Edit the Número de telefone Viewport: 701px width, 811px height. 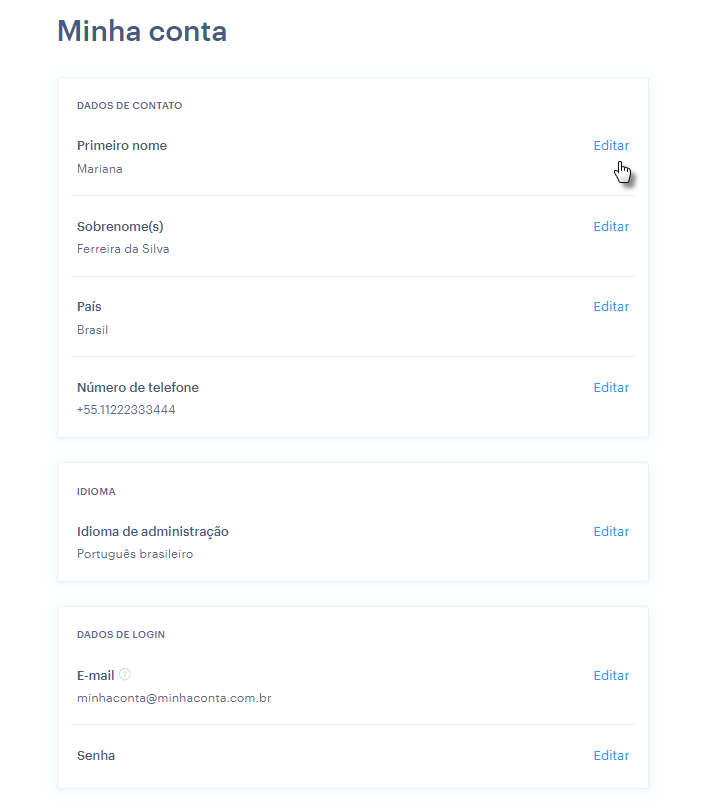click(x=611, y=388)
